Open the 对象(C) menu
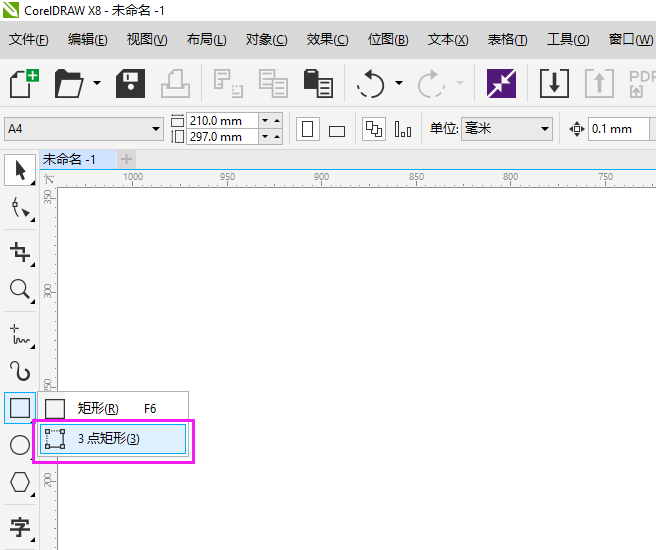Image resolution: width=656 pixels, height=550 pixels. pyautogui.click(x=266, y=40)
